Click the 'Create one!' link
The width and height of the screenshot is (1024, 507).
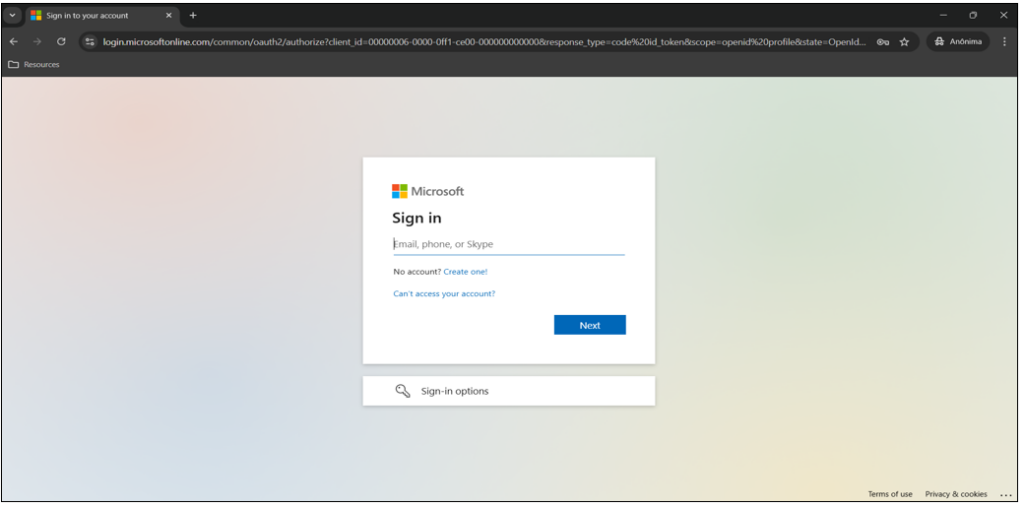coord(465,272)
